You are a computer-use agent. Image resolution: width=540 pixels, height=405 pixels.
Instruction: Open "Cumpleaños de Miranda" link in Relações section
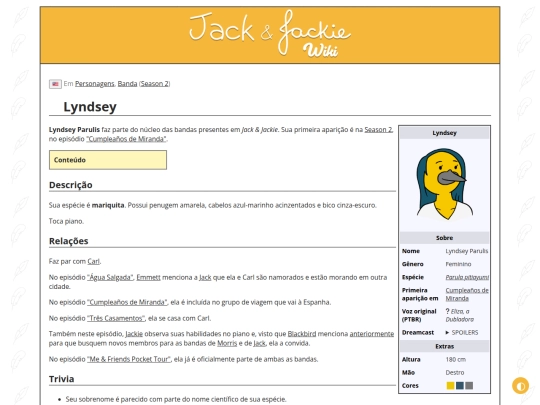click(x=127, y=302)
